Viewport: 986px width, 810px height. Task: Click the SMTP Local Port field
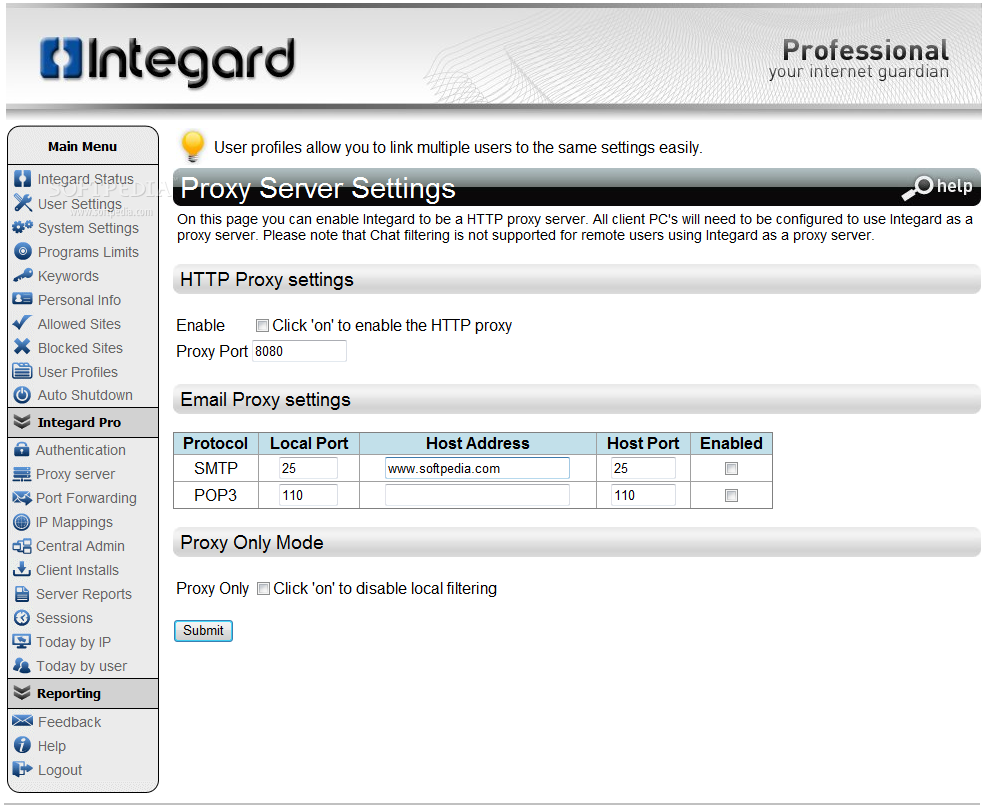[x=308, y=469]
